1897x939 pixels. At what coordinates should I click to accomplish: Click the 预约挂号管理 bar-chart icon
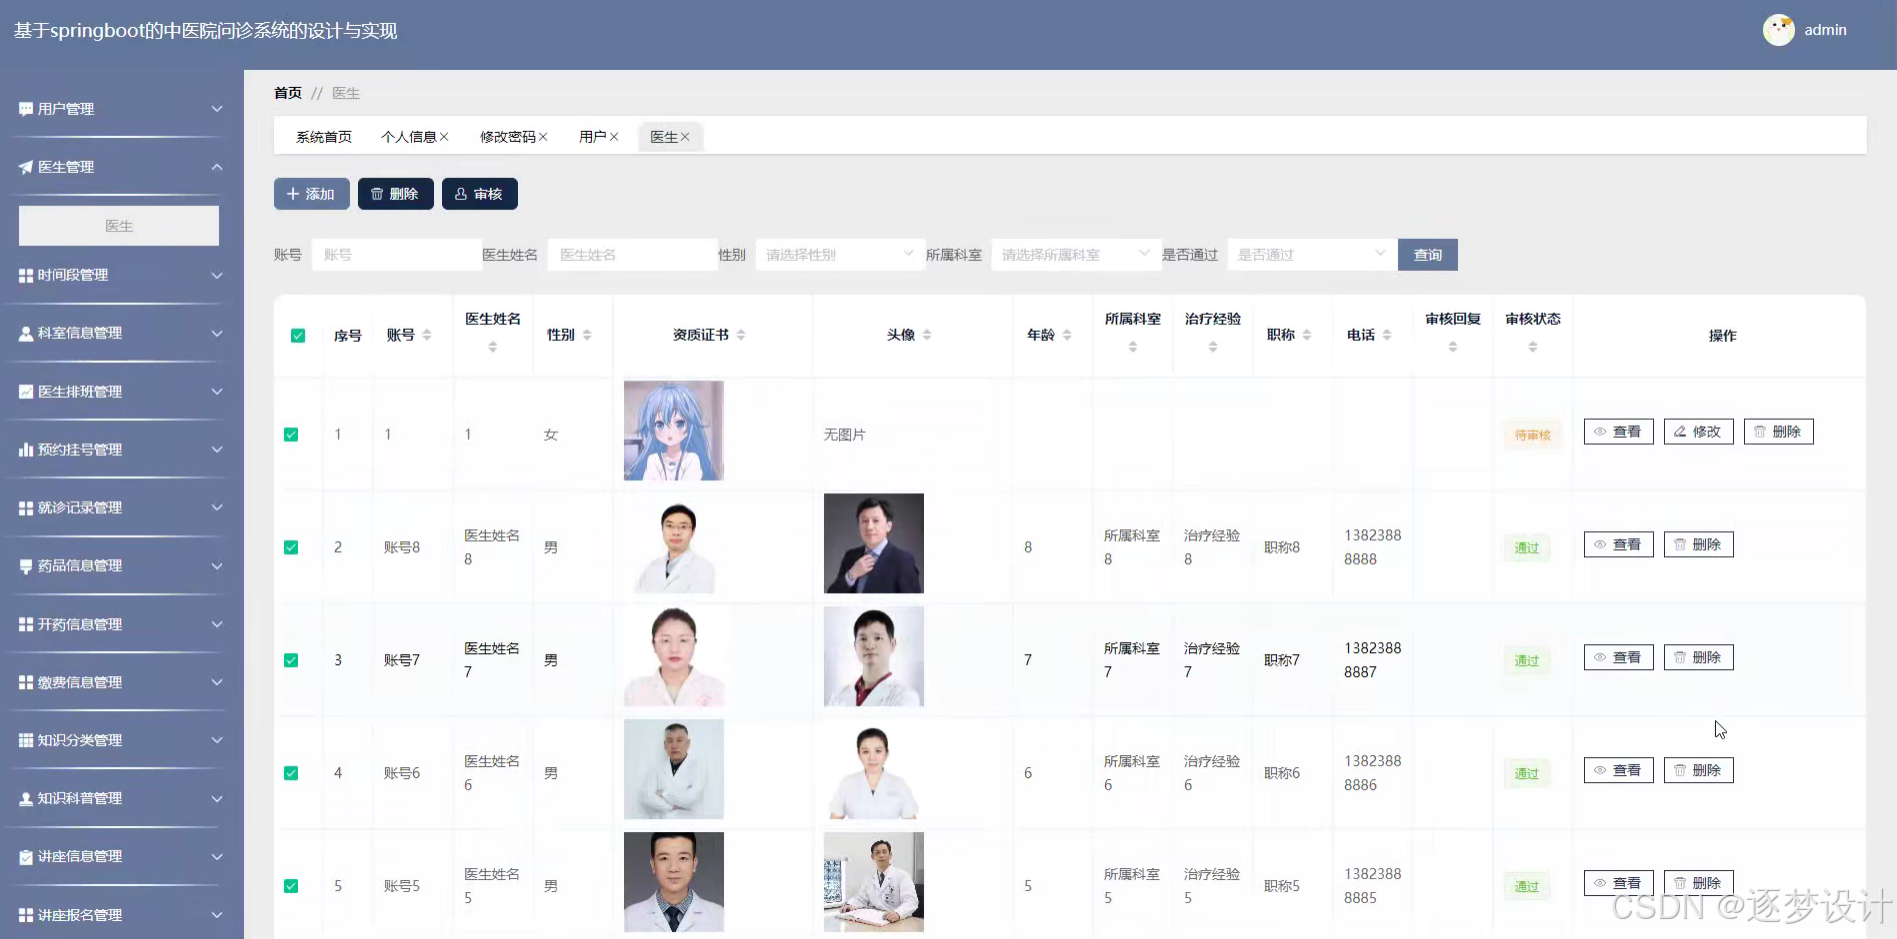coord(26,450)
